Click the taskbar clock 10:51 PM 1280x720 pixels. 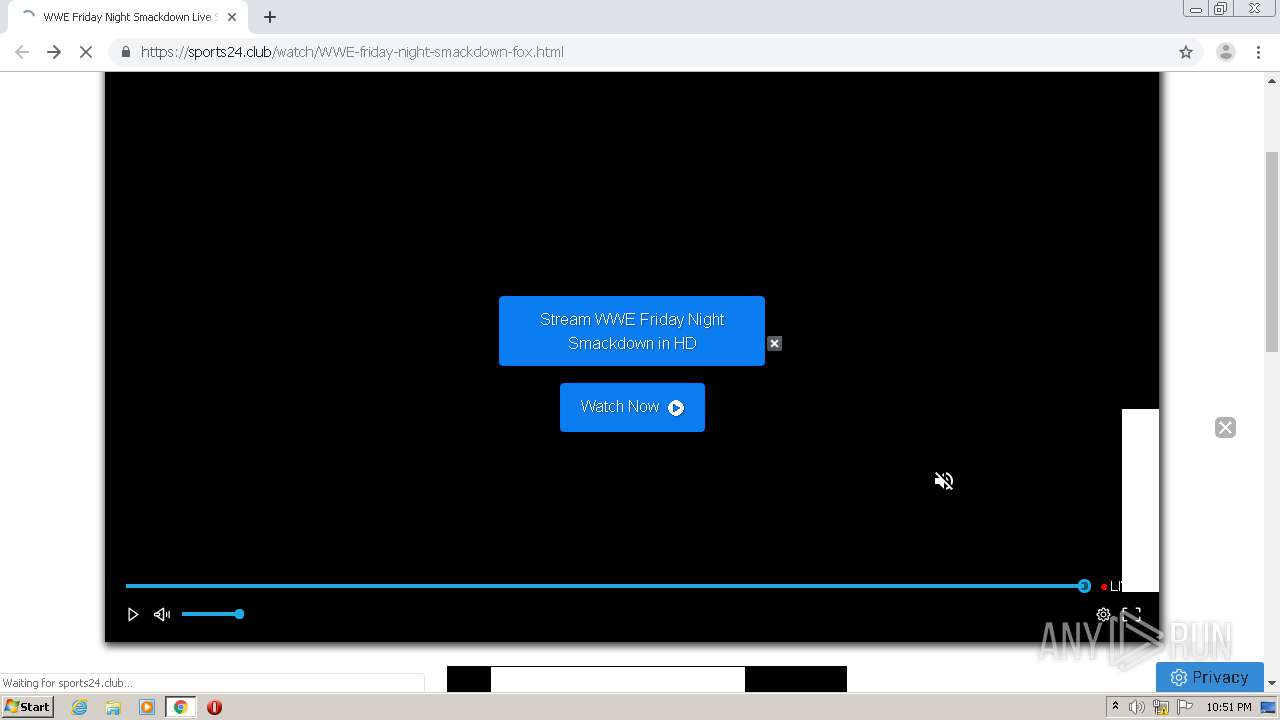pos(1229,707)
